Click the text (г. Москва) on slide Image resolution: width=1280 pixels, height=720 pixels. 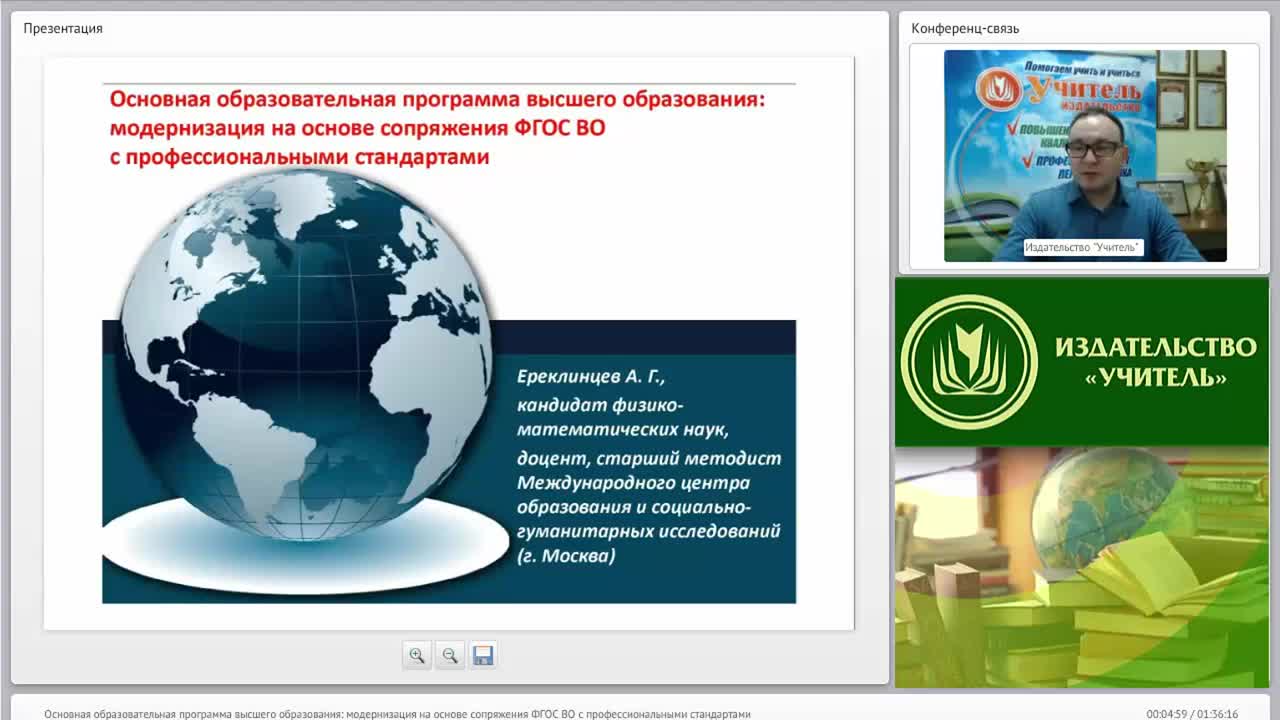coord(566,555)
